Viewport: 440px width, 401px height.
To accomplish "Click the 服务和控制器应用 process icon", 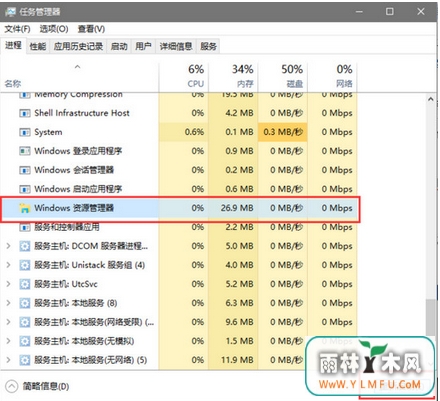I will click(25, 228).
